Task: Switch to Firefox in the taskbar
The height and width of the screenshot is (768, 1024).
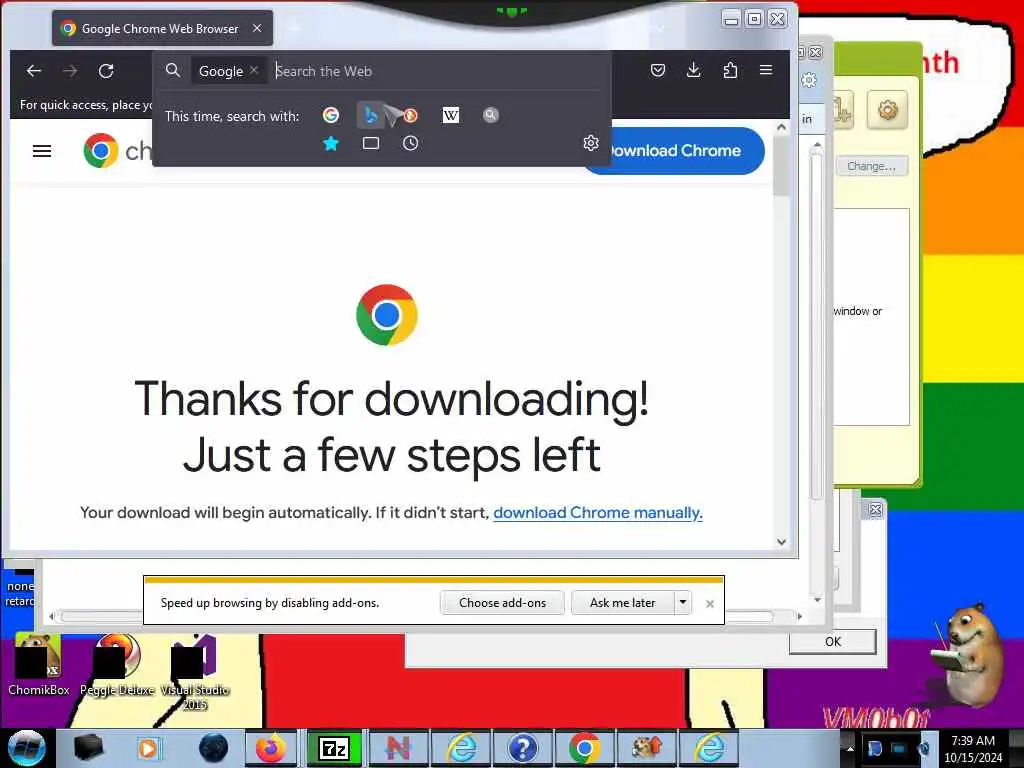Action: click(271, 748)
